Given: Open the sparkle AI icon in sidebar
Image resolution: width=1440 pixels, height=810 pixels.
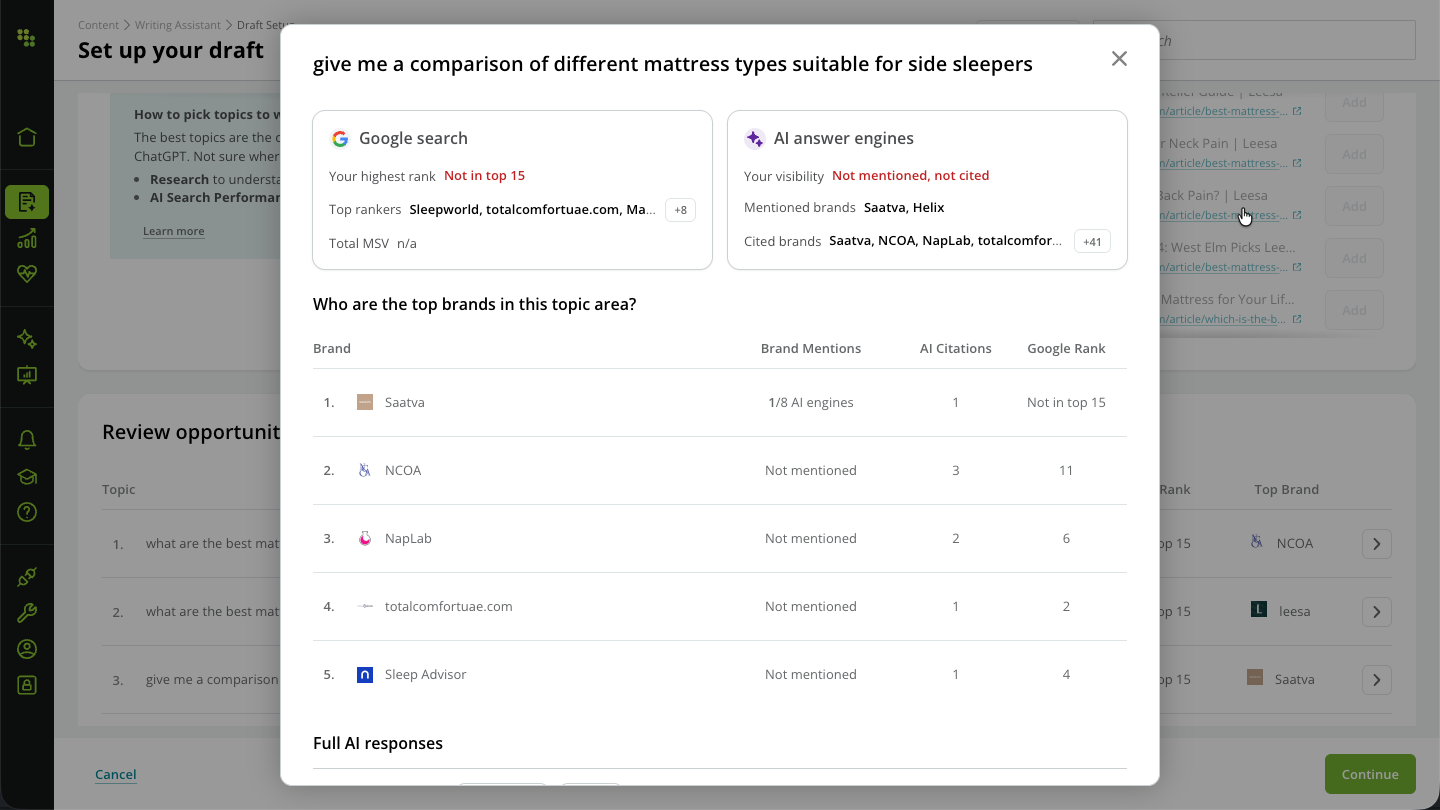Looking at the screenshot, I should point(27,340).
